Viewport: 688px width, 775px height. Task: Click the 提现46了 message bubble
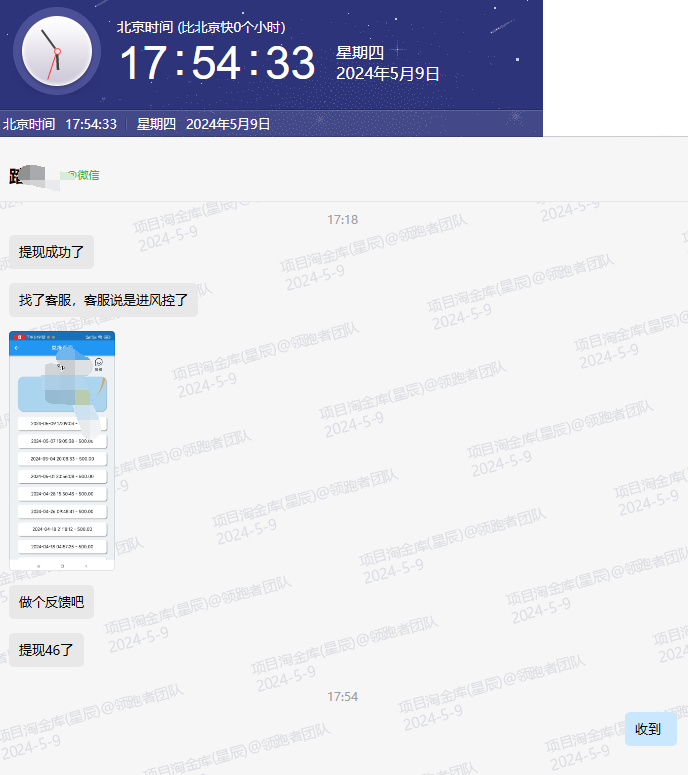pyautogui.click(x=47, y=650)
